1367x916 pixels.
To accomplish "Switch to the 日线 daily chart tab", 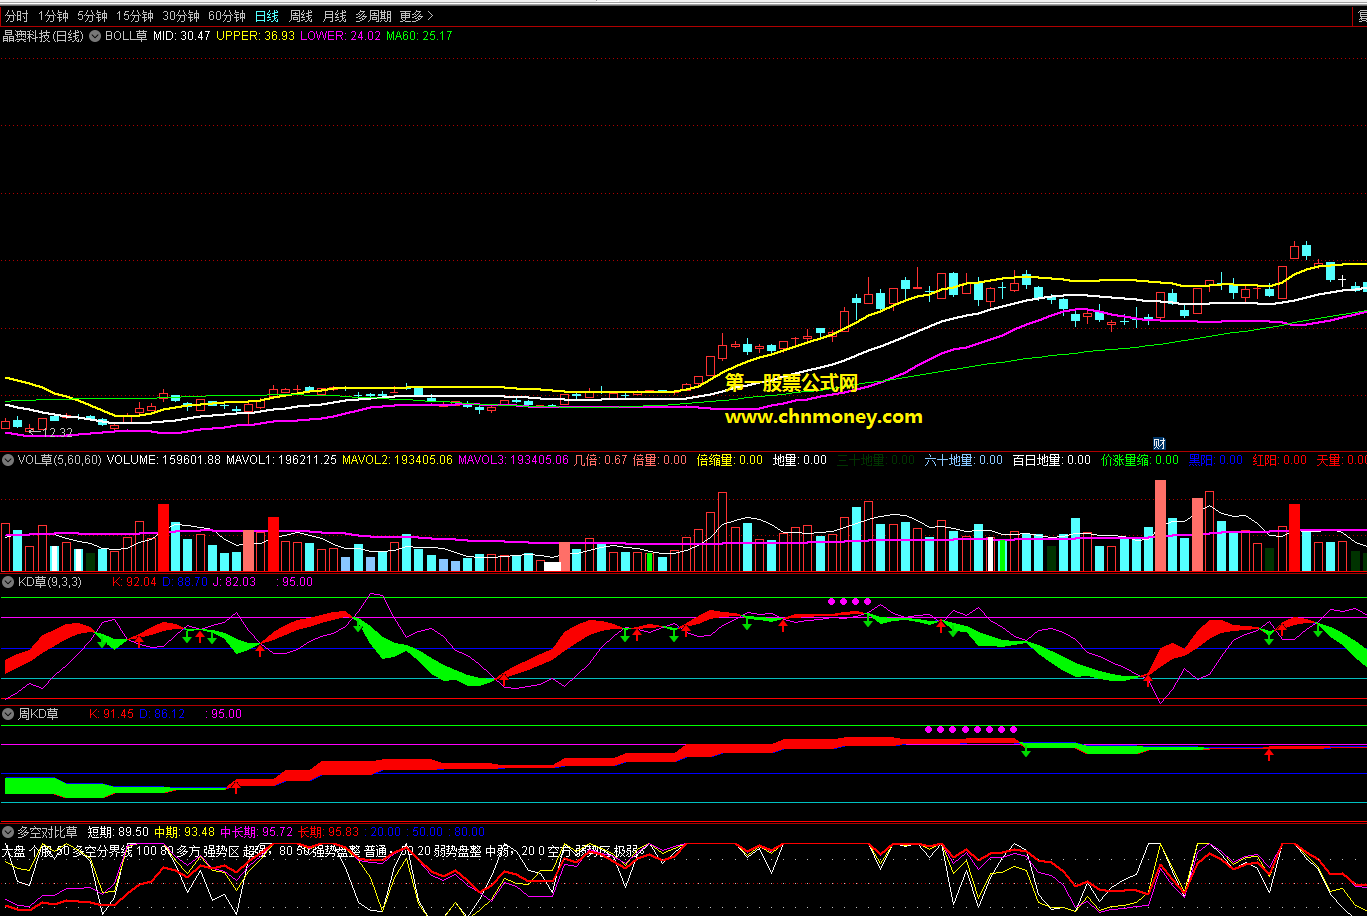I will (267, 16).
